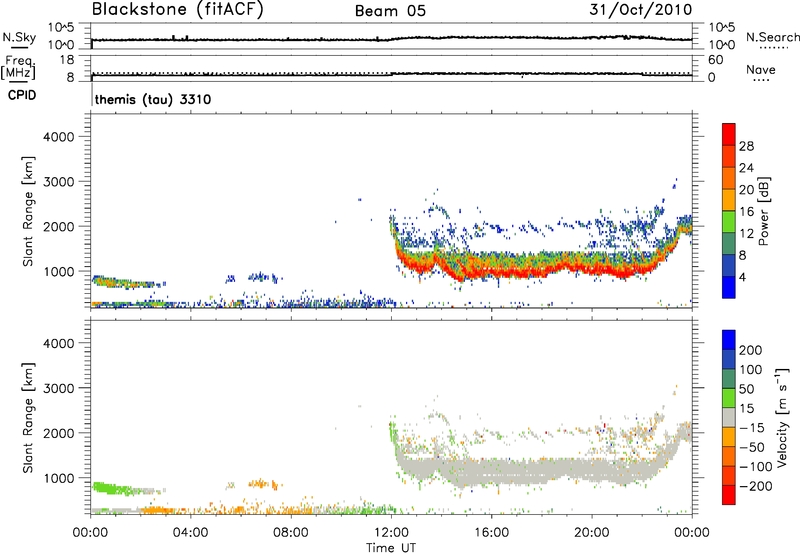
Task: Click the green 12-16 dB power colorbar segment
Action: (729, 222)
